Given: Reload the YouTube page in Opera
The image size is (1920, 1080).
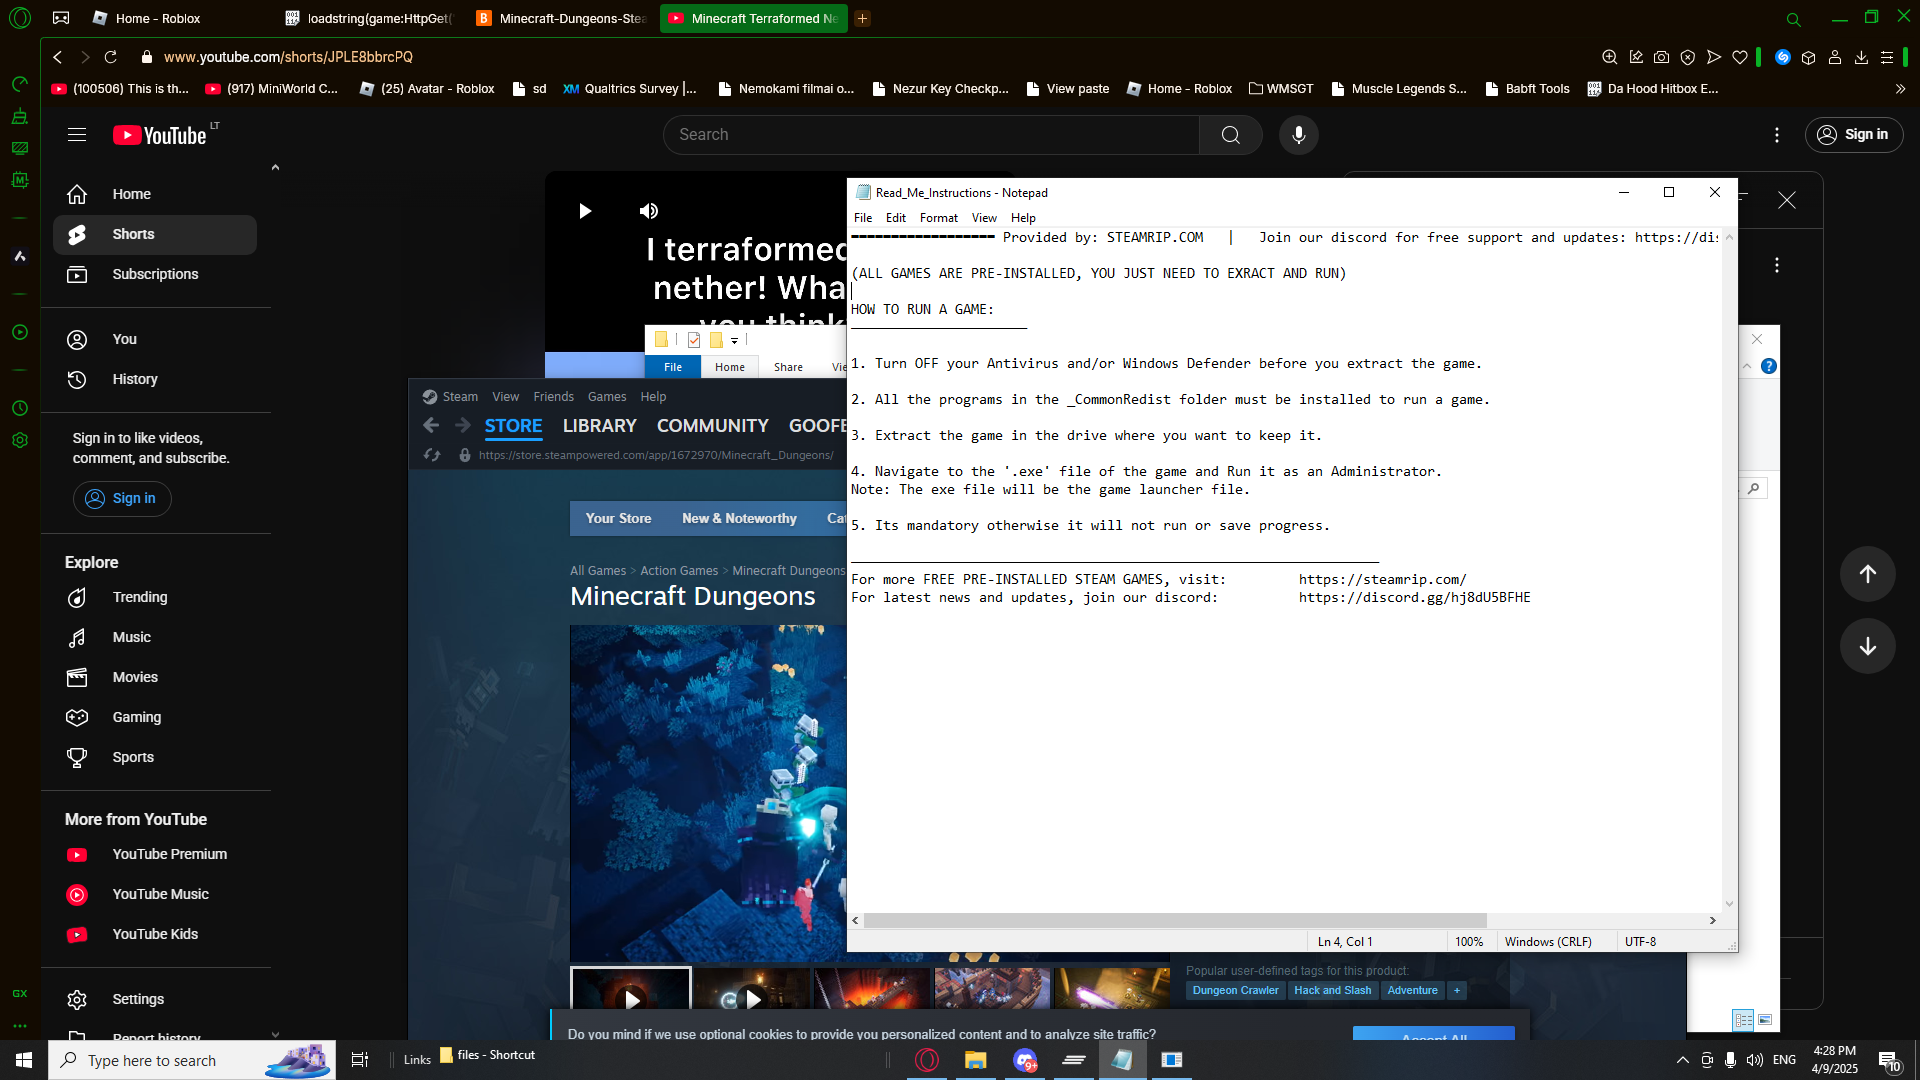Looking at the screenshot, I should coord(111,57).
